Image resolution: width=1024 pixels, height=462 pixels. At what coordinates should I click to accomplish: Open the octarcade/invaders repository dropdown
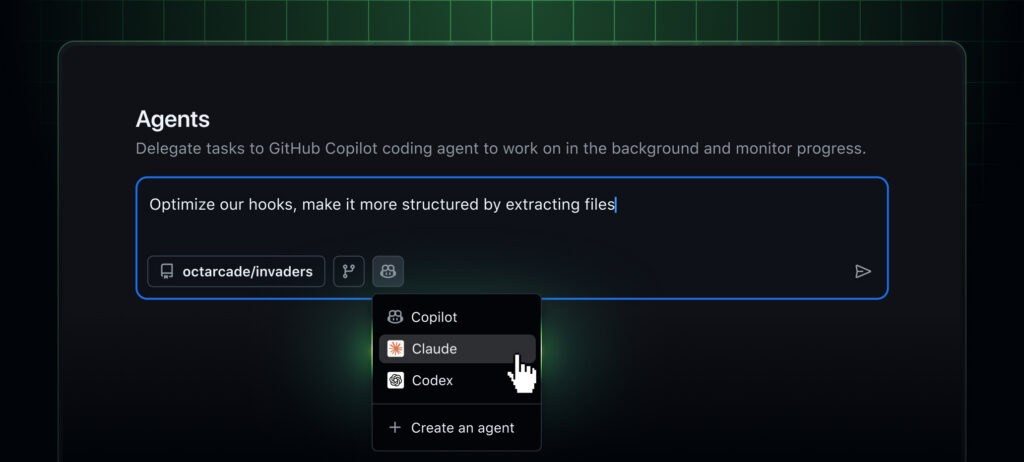(236, 271)
